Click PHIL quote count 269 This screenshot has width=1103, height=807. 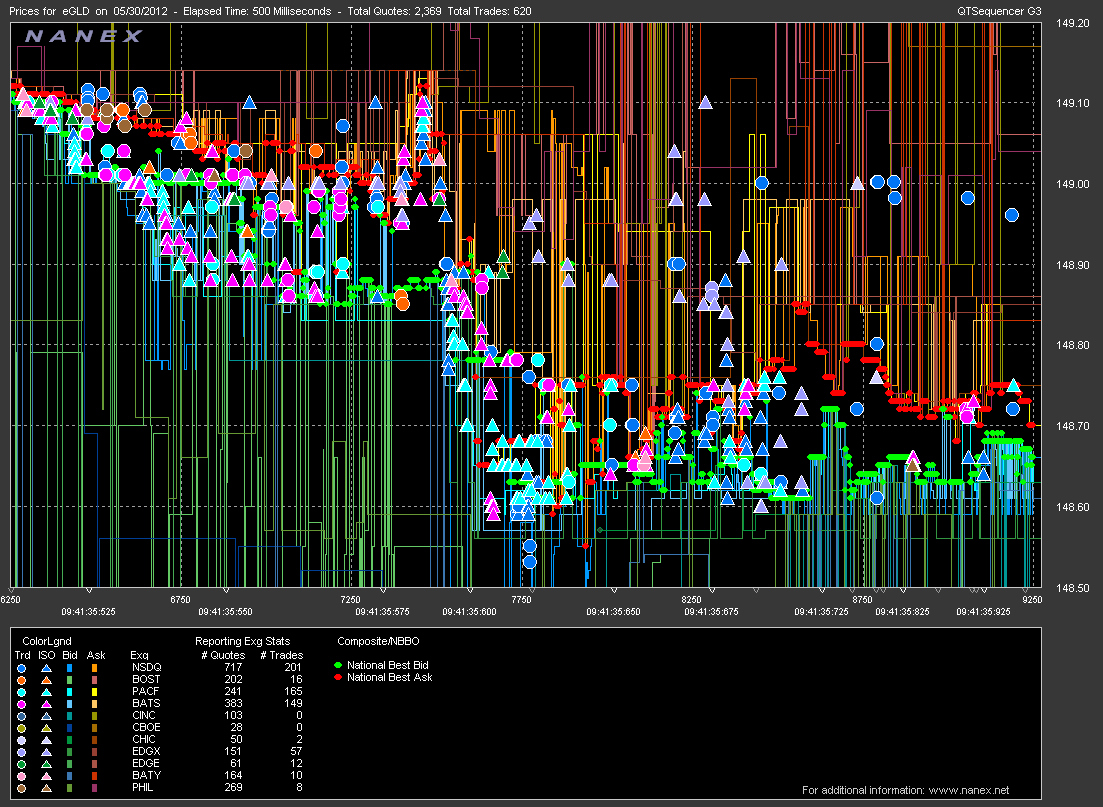233,787
